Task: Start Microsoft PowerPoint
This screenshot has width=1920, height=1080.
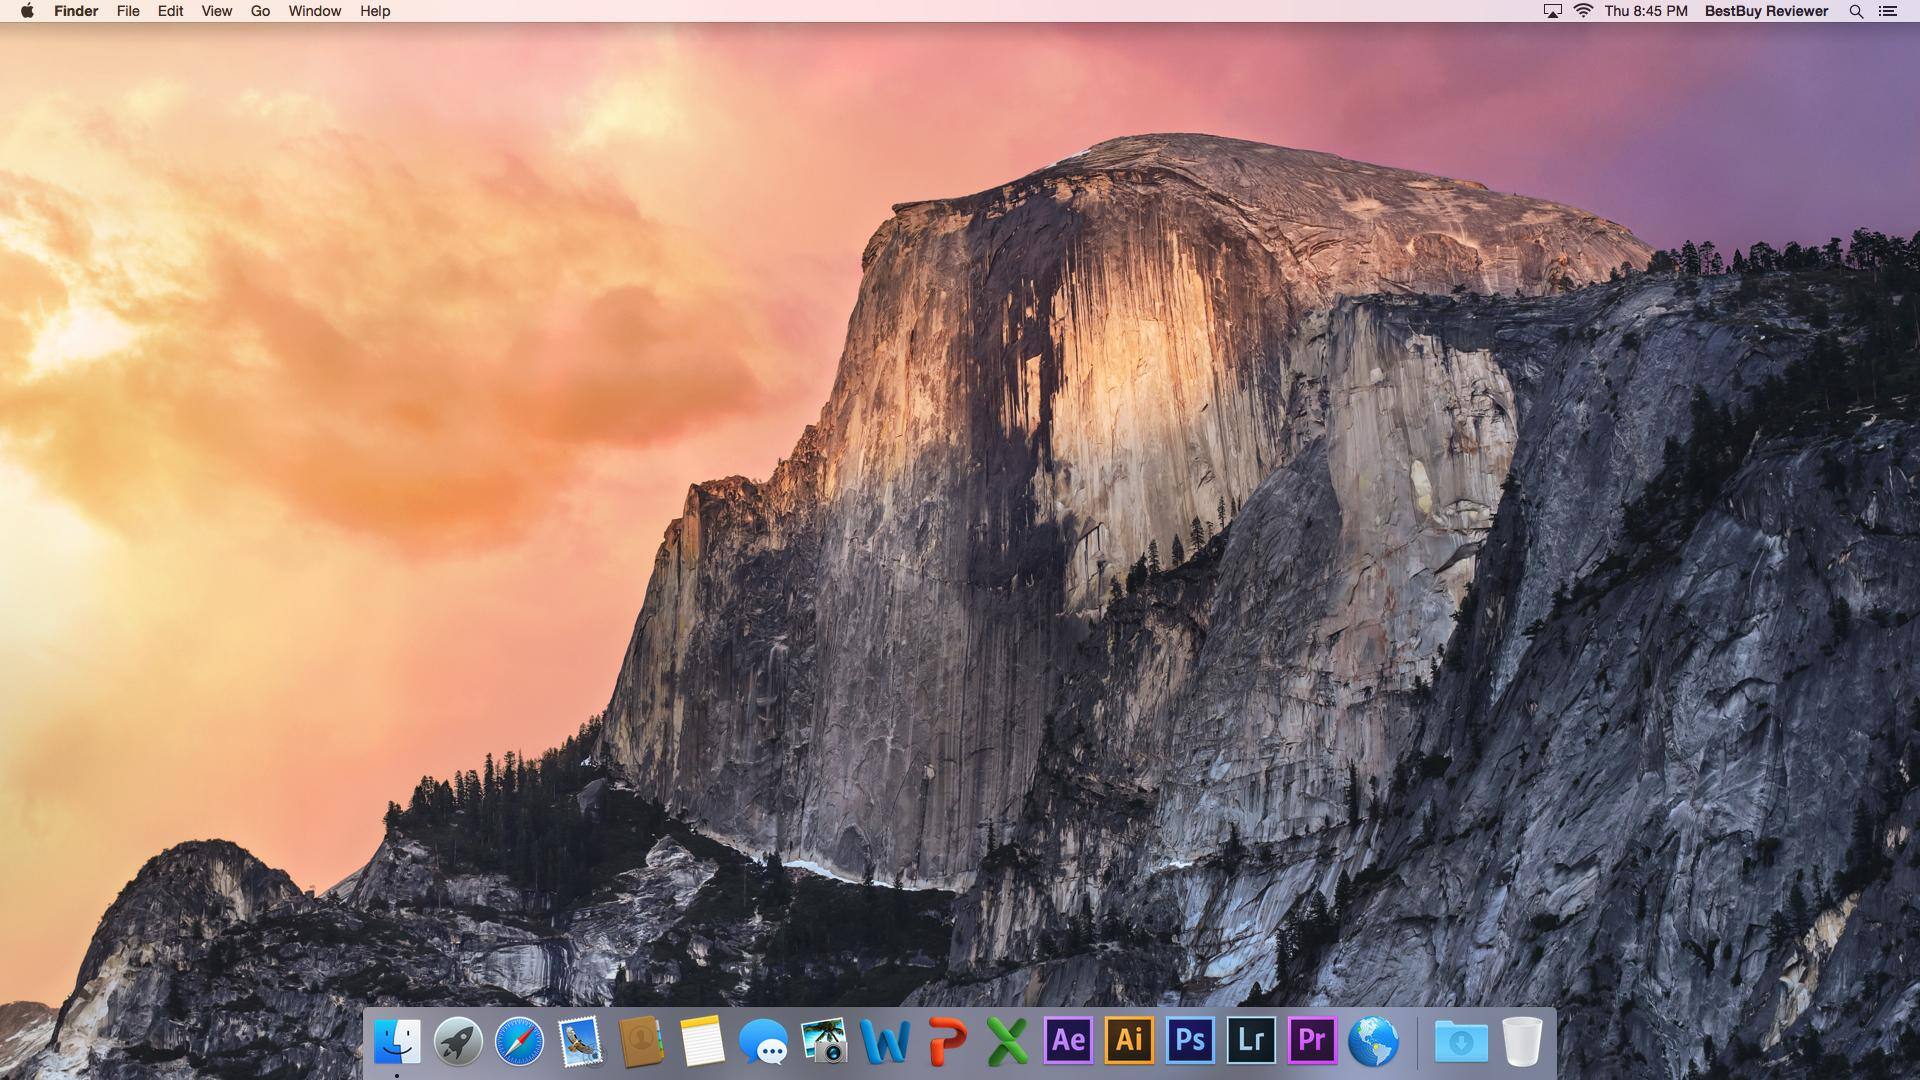Action: pos(948,1039)
